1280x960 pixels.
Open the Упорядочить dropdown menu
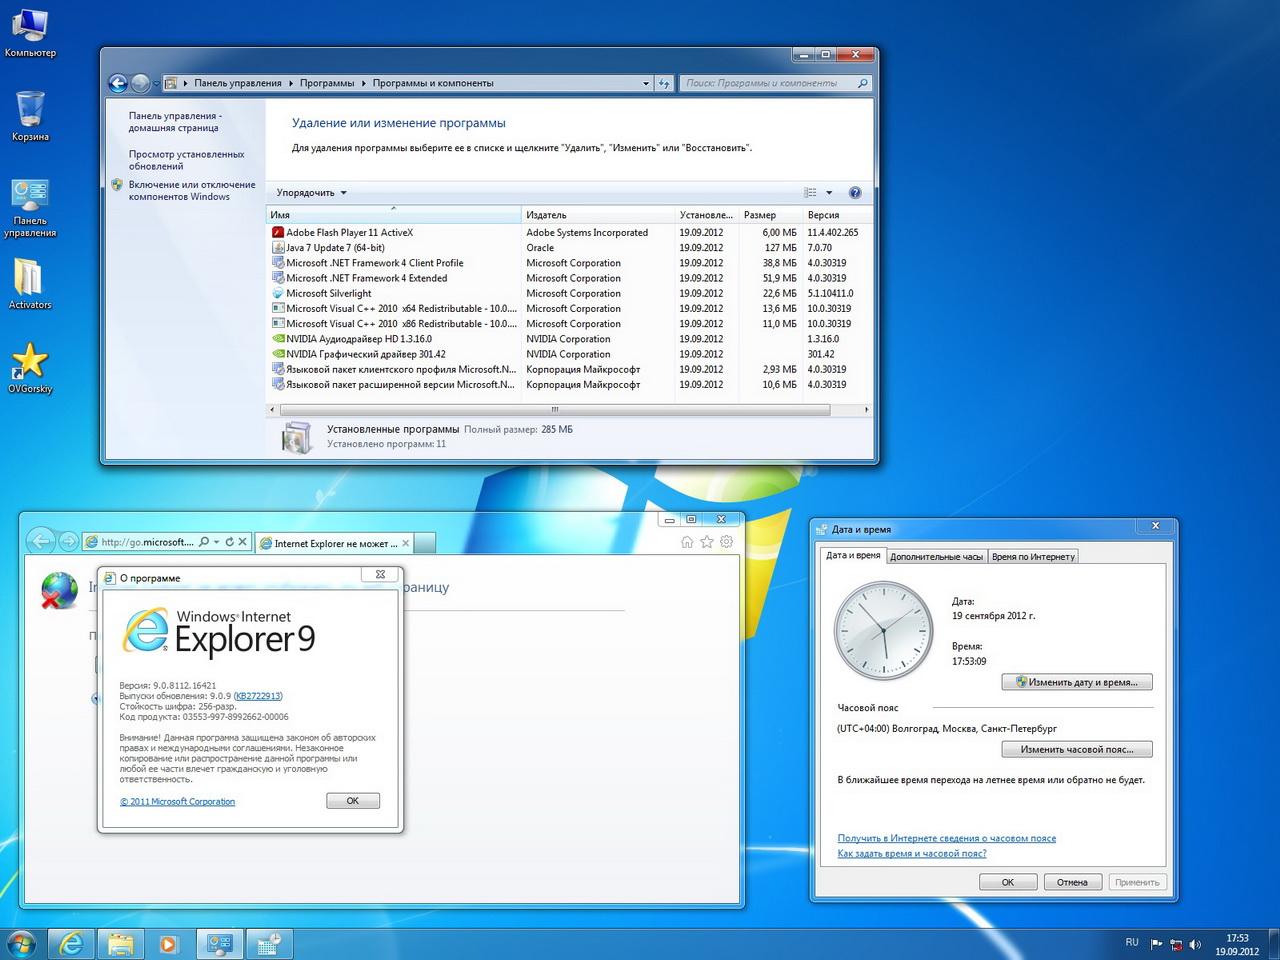click(x=312, y=193)
